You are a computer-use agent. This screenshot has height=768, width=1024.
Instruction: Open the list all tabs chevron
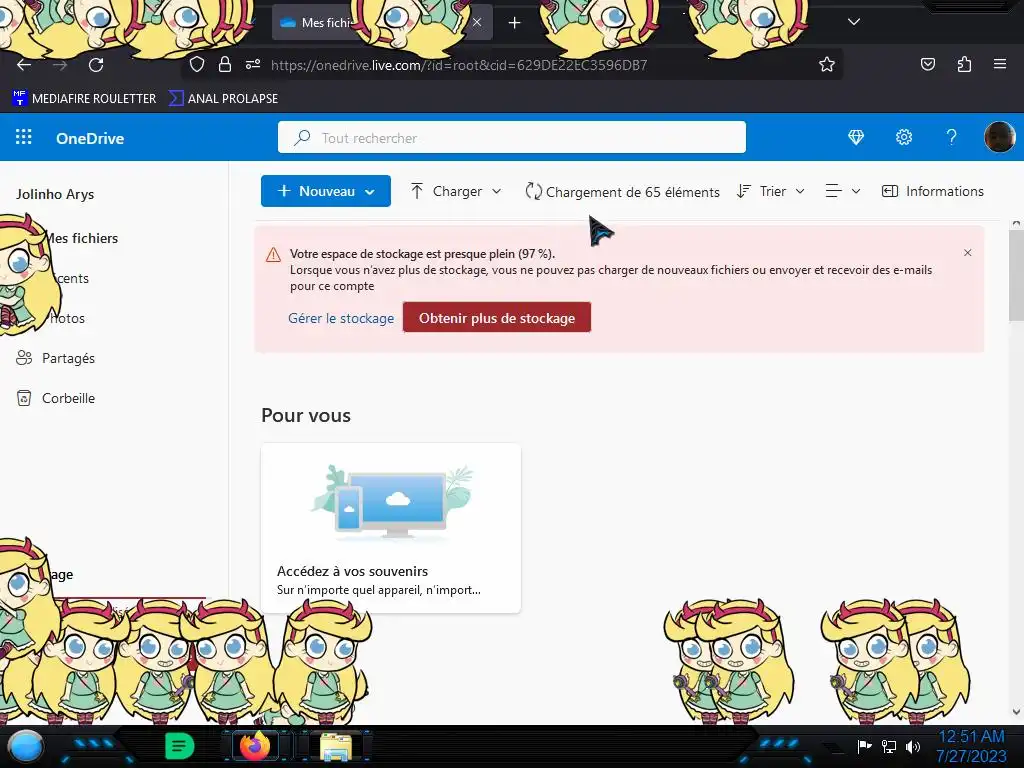tap(854, 22)
